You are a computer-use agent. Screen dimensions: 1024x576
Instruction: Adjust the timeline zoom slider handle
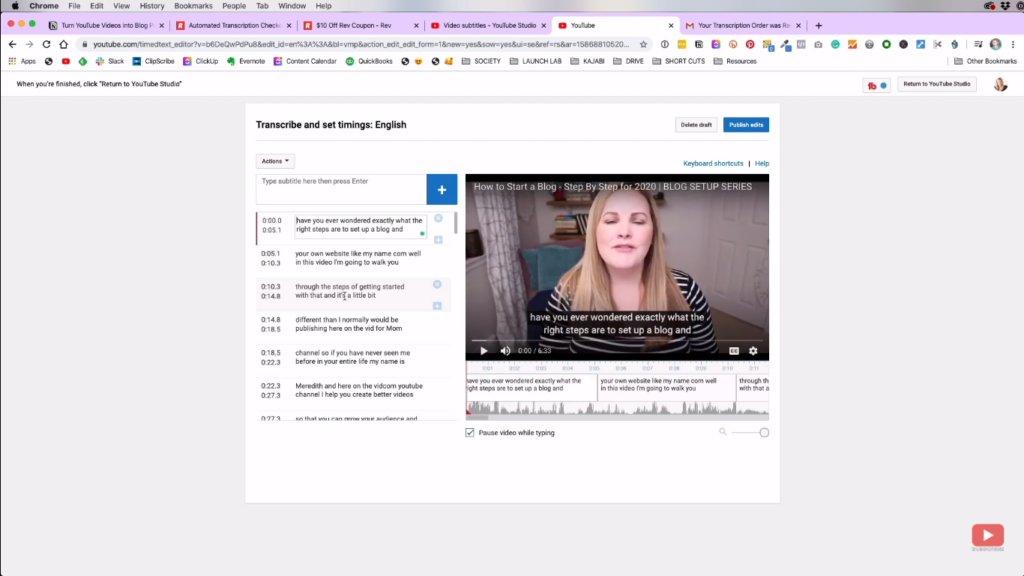pos(764,432)
